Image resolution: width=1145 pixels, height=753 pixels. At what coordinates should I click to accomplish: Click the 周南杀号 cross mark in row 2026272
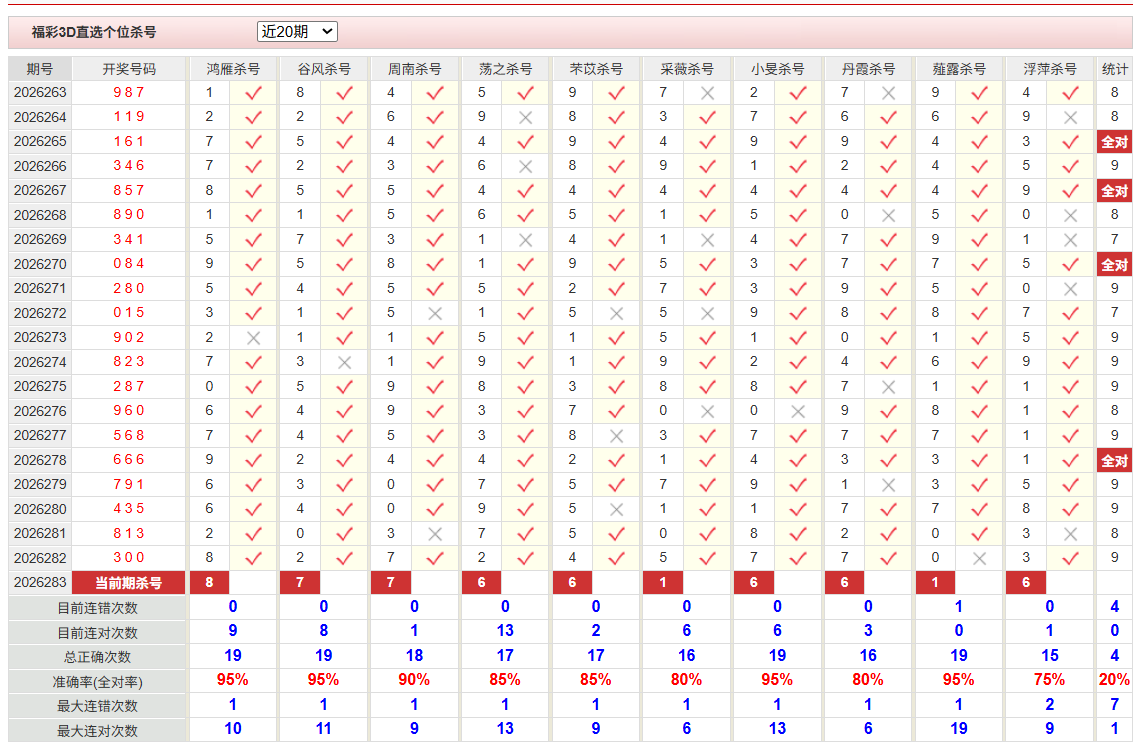pos(434,313)
